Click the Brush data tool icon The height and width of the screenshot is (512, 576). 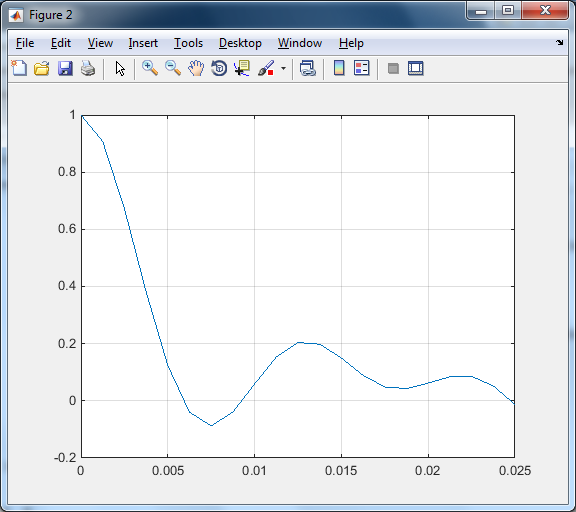(x=266, y=68)
